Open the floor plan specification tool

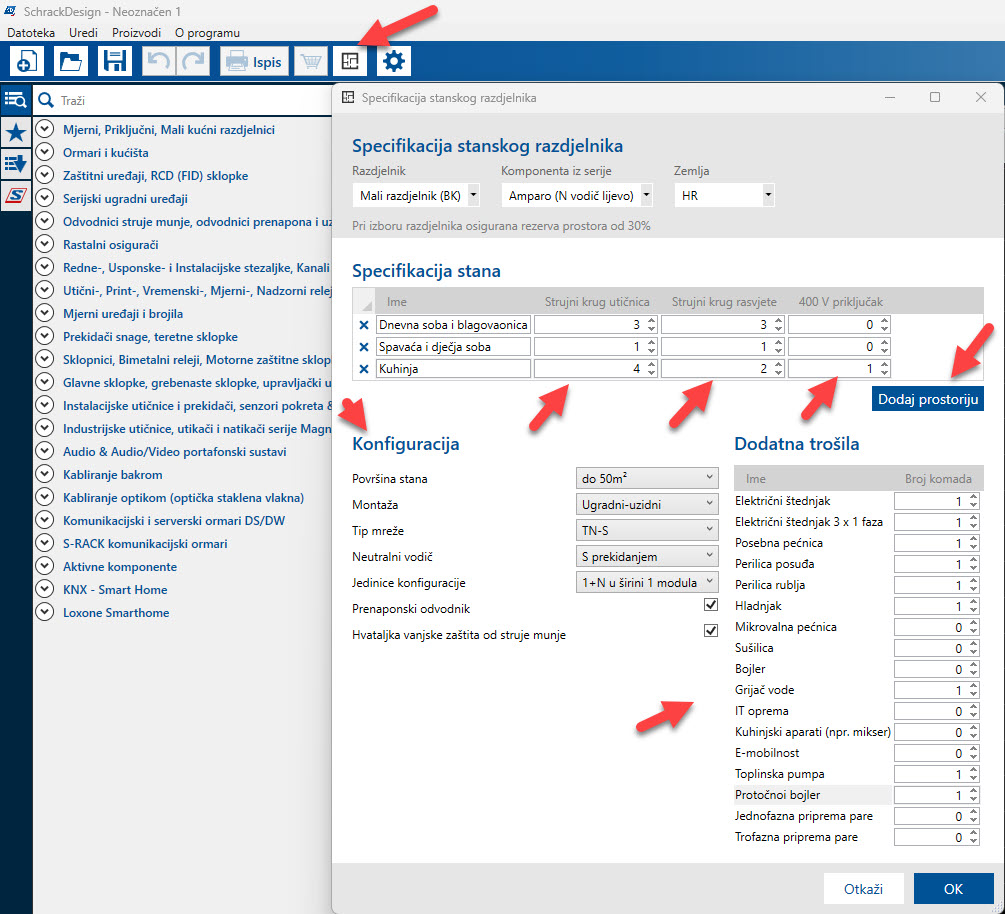tap(349, 61)
